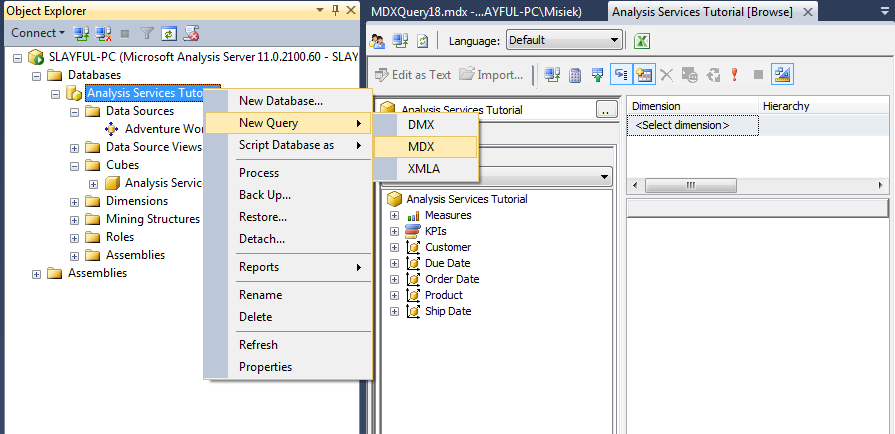Pin the Object Explorer panel
Image resolution: width=895 pixels, height=434 pixels.
335,10
